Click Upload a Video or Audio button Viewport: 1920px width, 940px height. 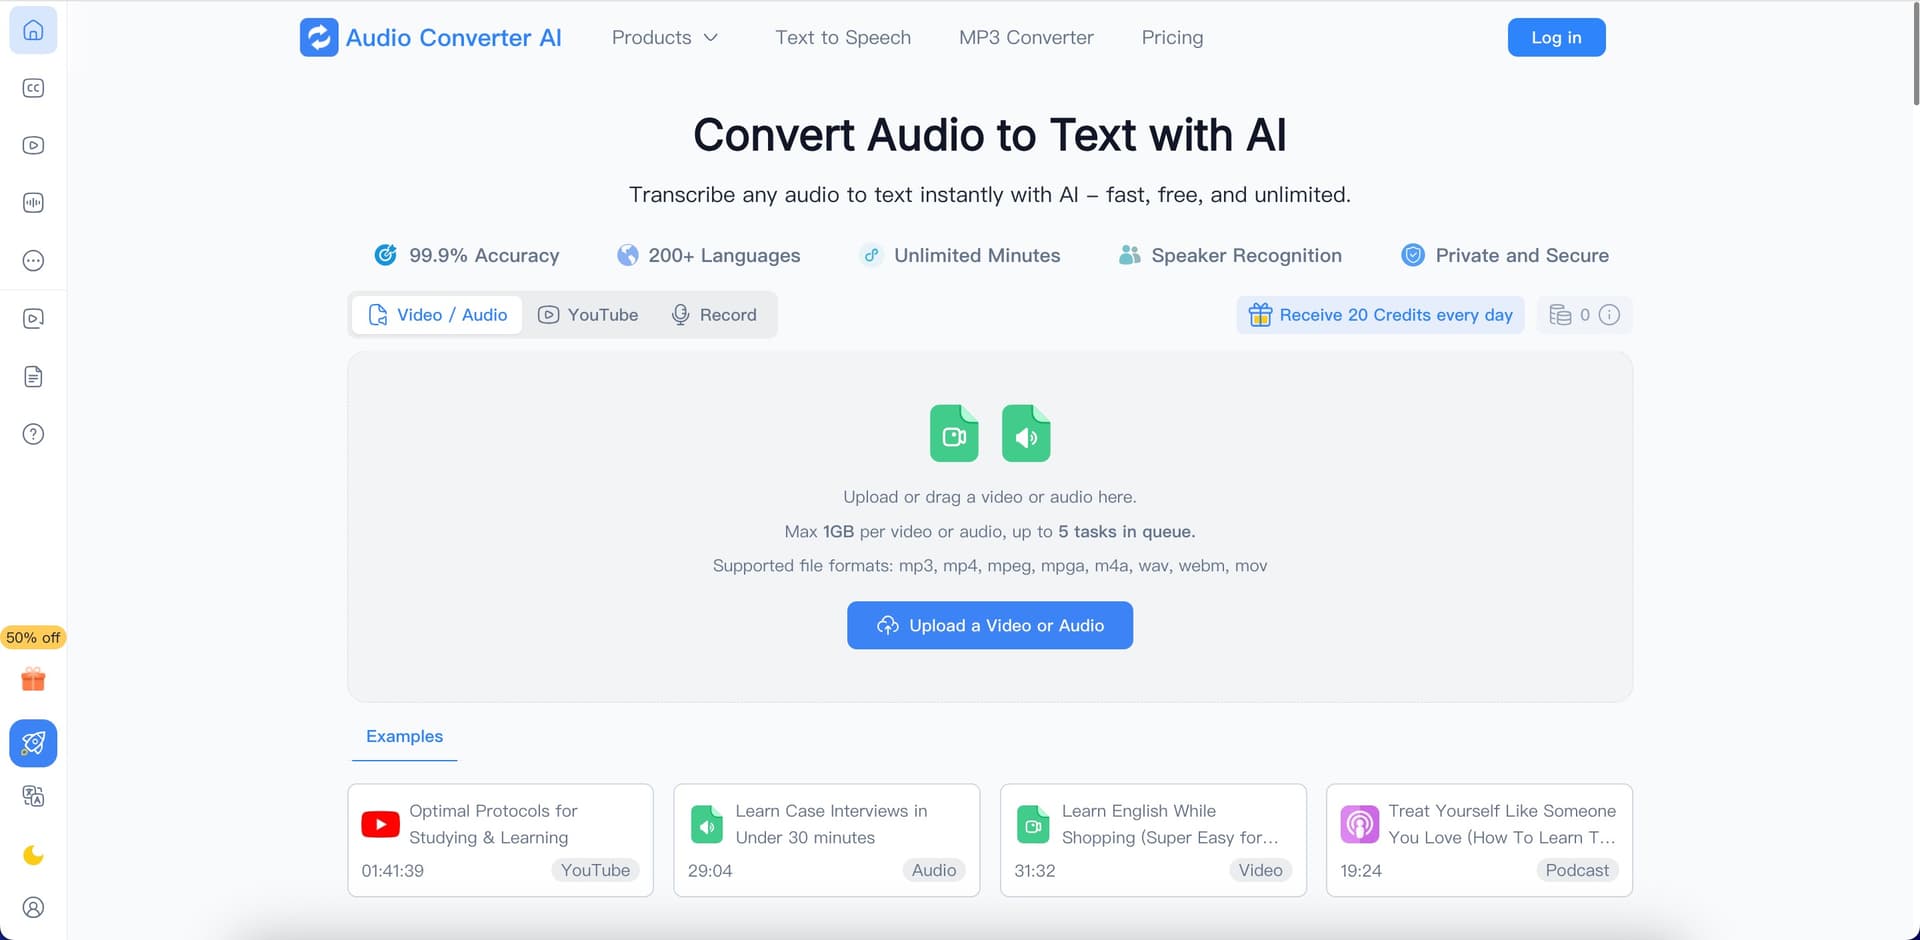(x=990, y=625)
